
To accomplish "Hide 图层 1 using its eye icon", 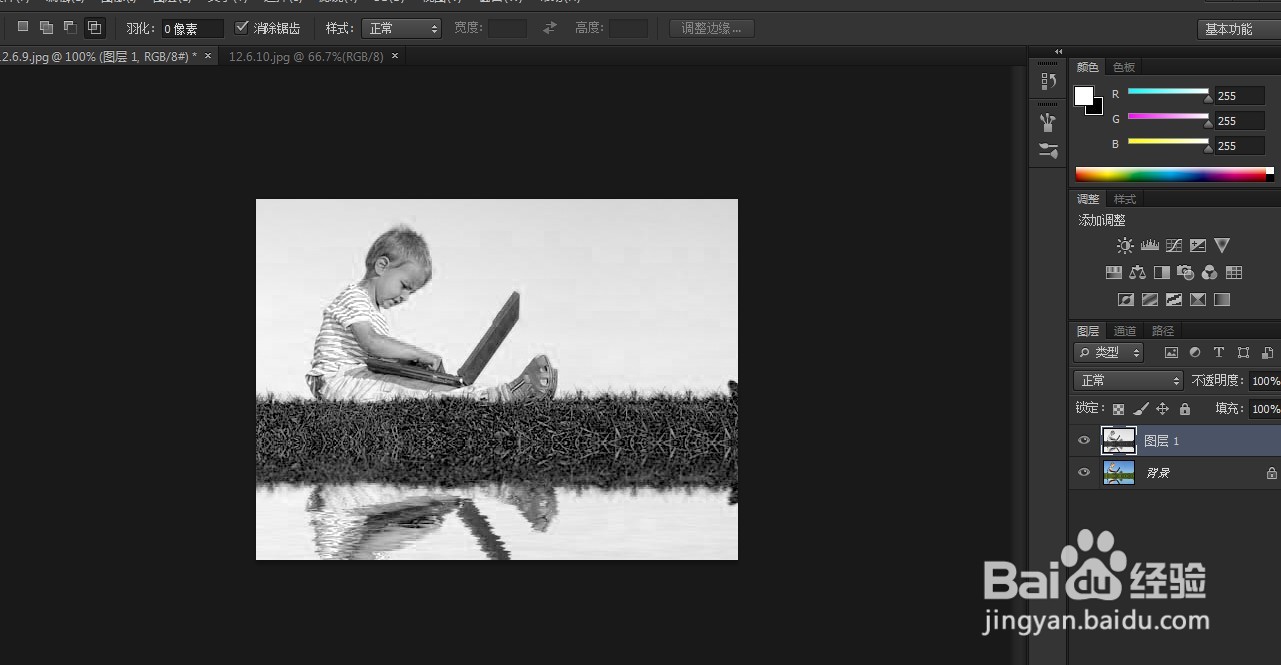I will [1084, 440].
